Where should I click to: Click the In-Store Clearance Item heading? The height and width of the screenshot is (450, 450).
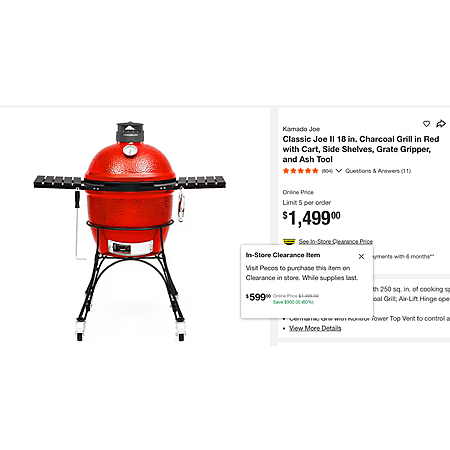click(283, 255)
